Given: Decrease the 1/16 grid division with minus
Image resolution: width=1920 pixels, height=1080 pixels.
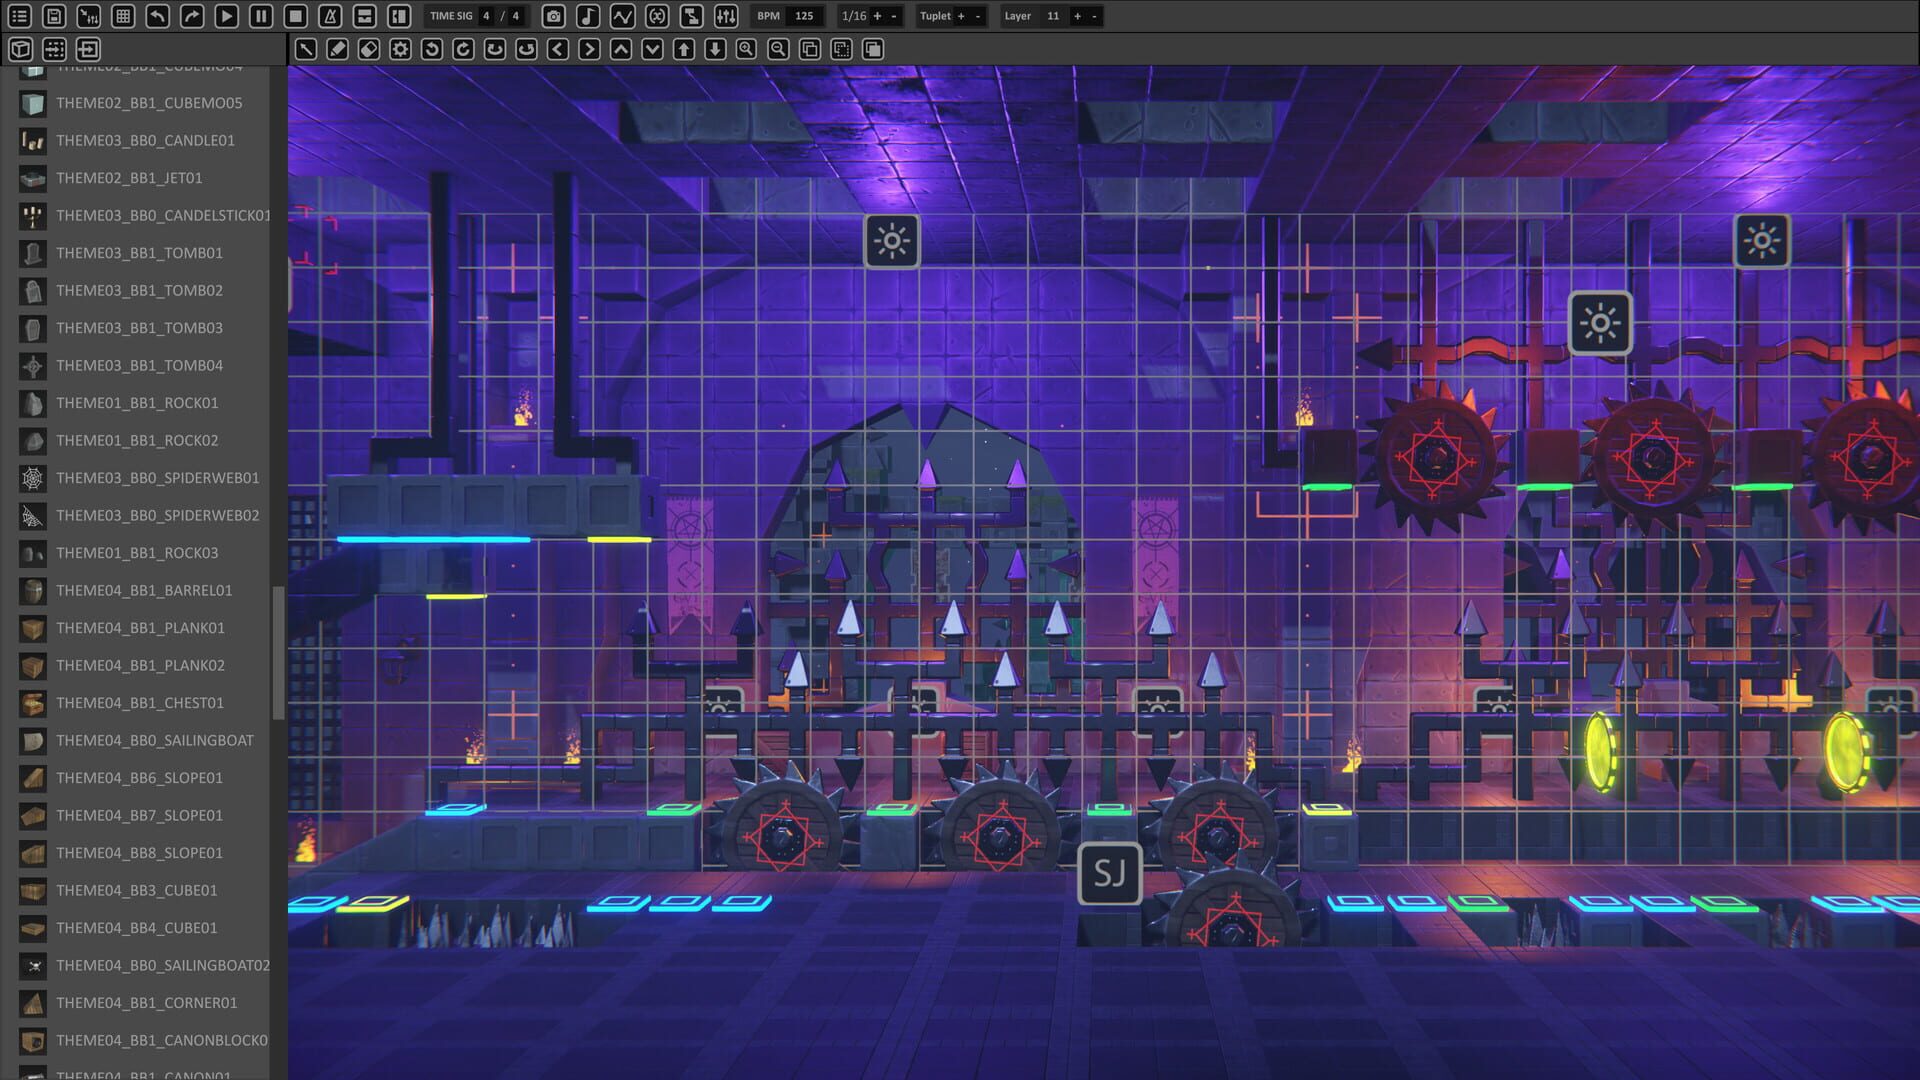Looking at the screenshot, I should tap(894, 16).
